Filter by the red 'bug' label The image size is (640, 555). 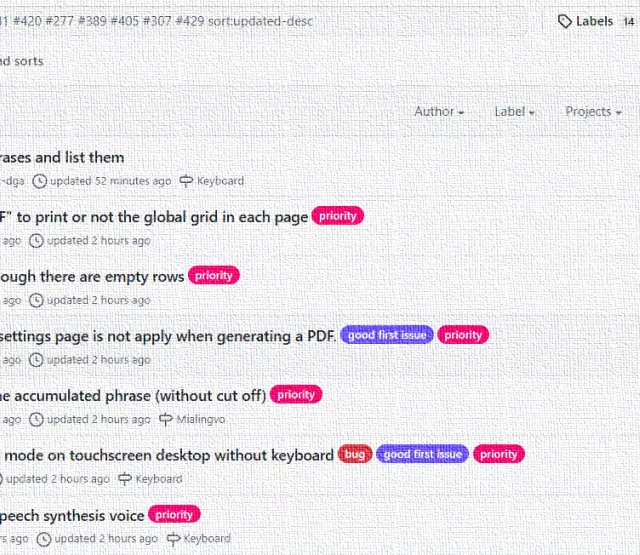[x=355, y=455]
